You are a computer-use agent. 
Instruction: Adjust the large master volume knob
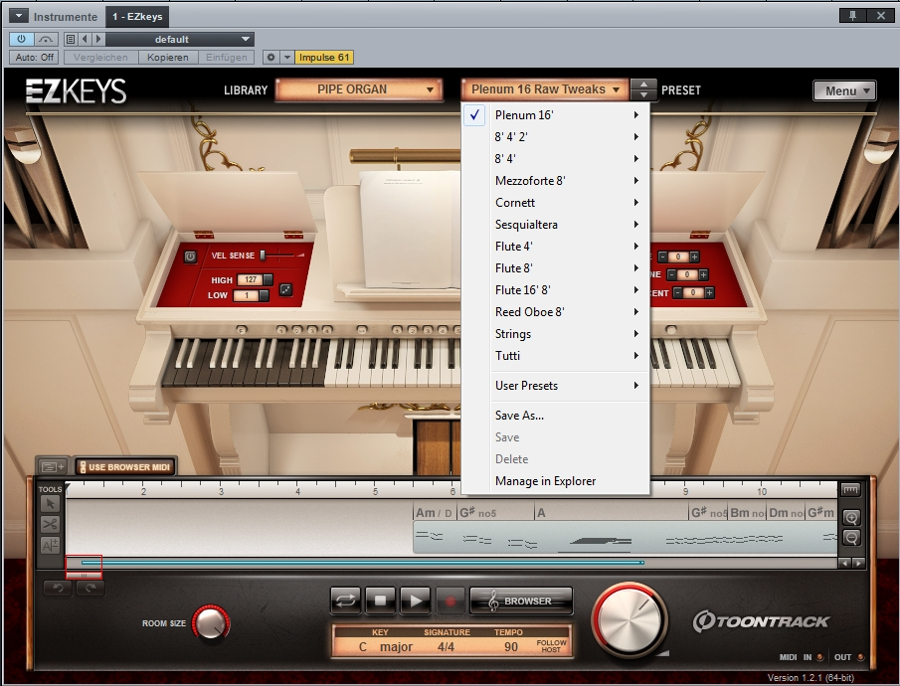pos(630,620)
